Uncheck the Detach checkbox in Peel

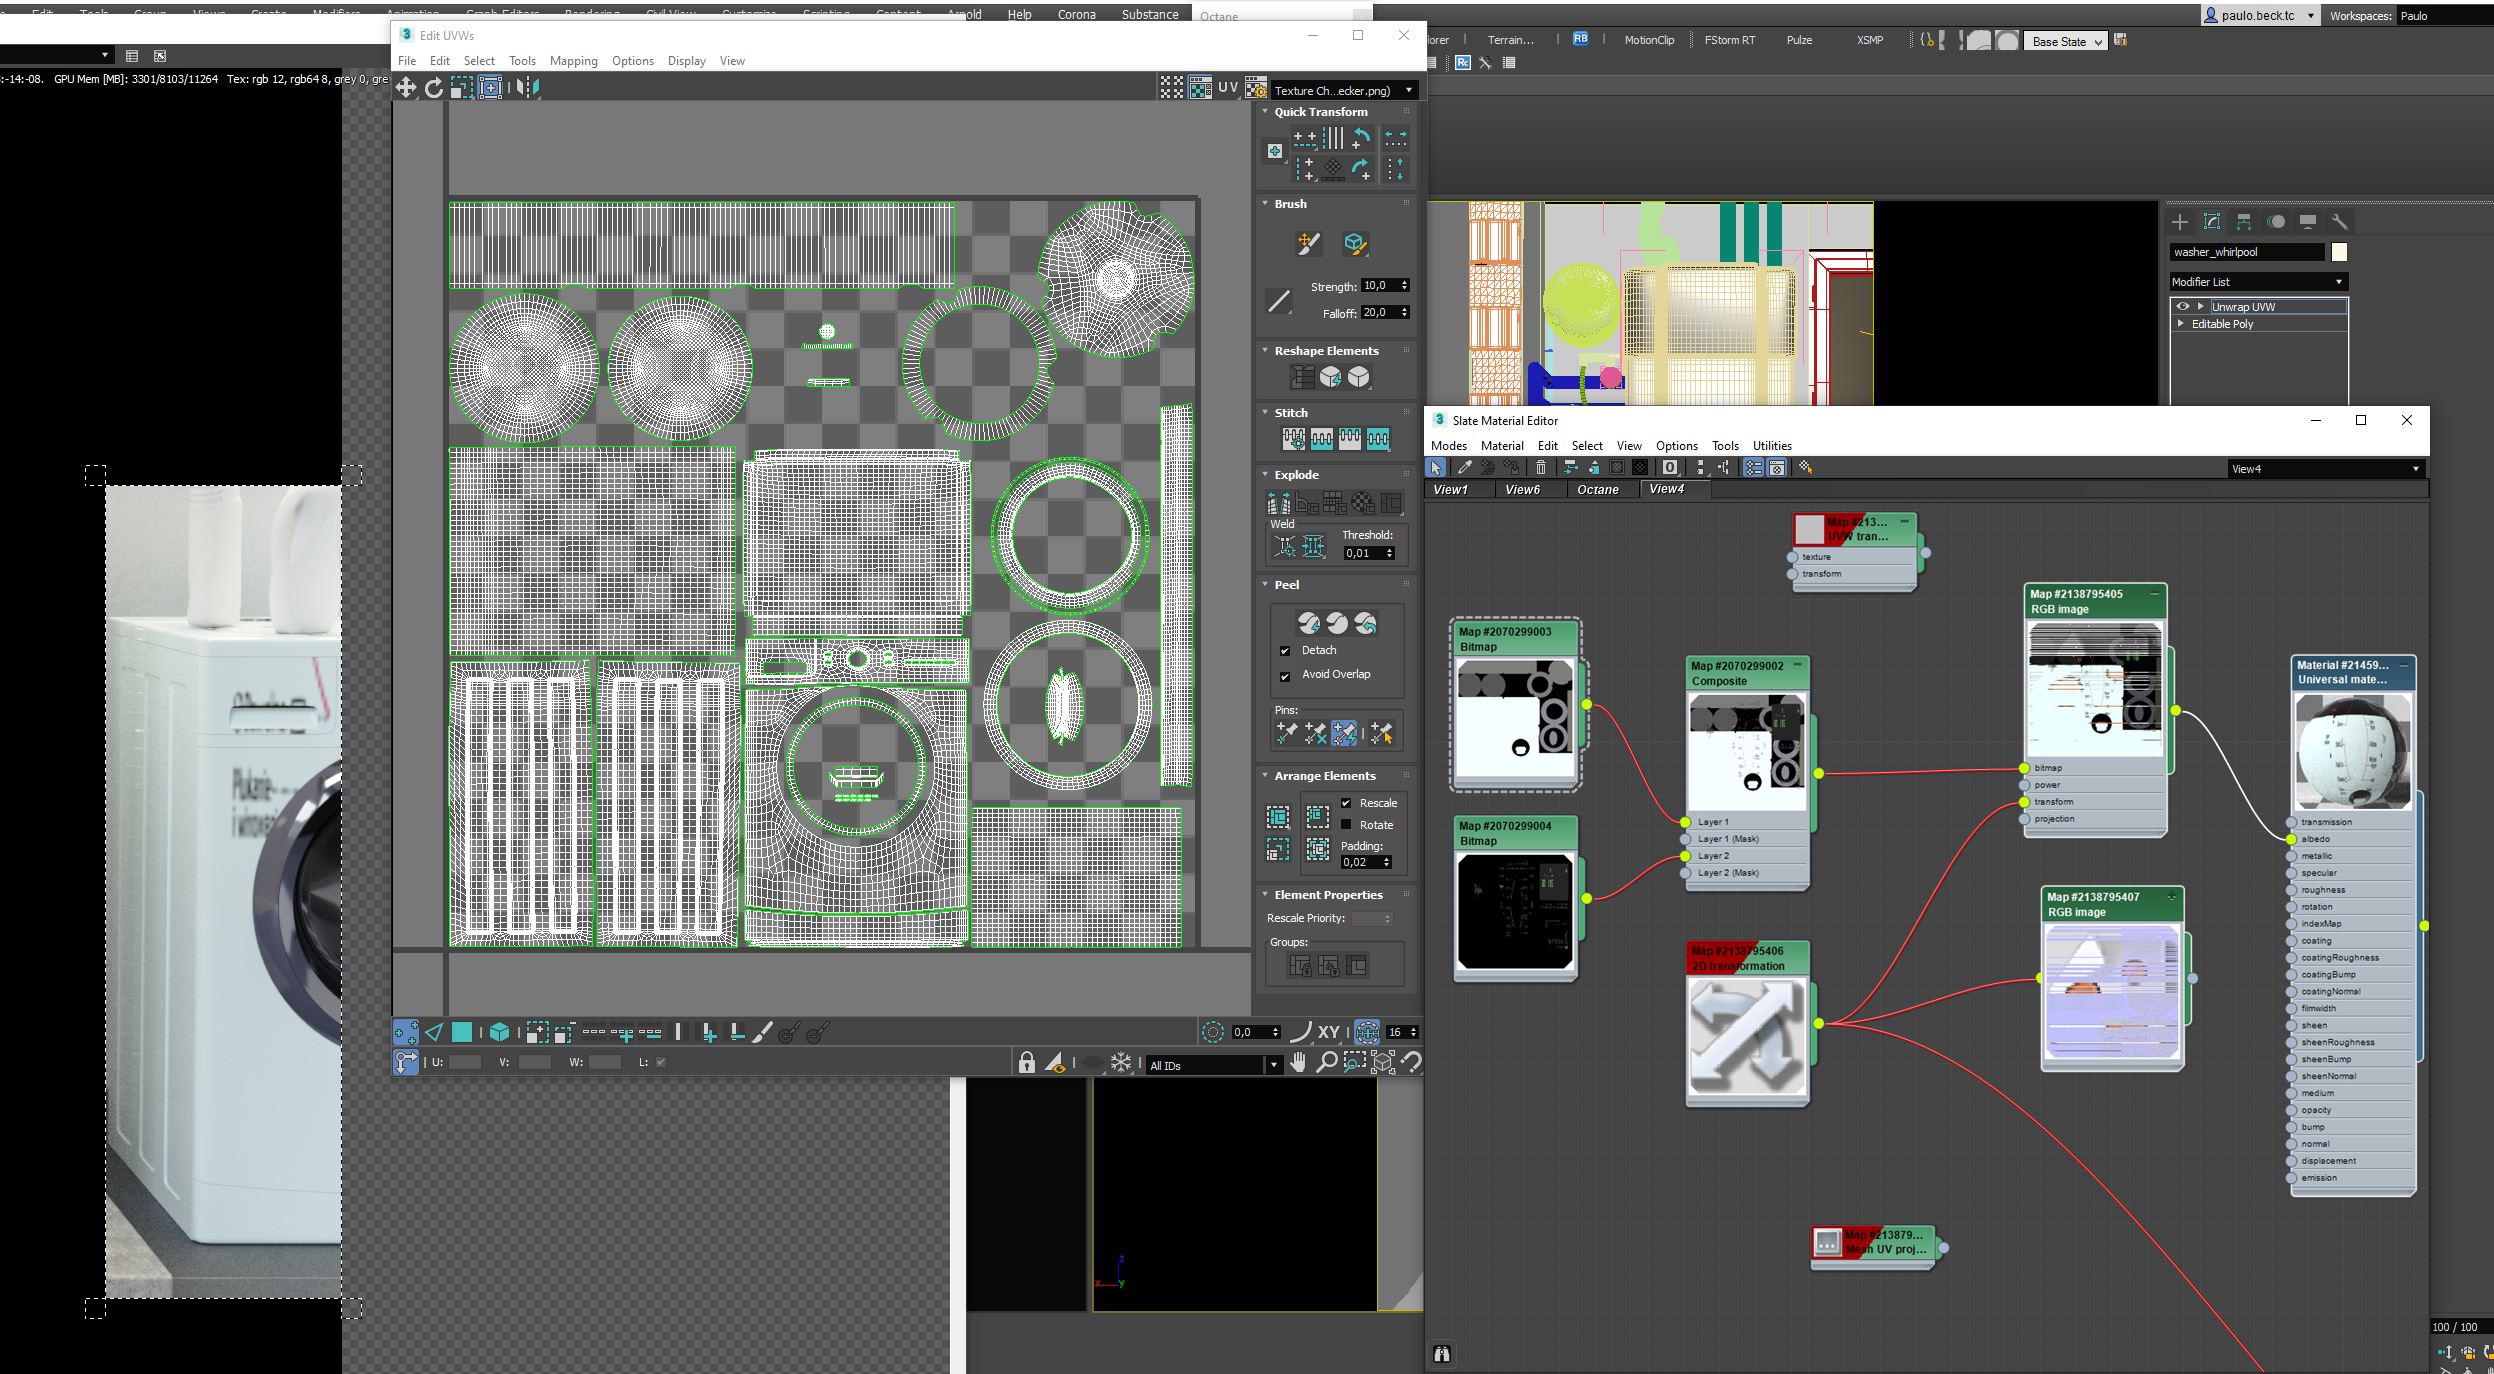click(1285, 651)
